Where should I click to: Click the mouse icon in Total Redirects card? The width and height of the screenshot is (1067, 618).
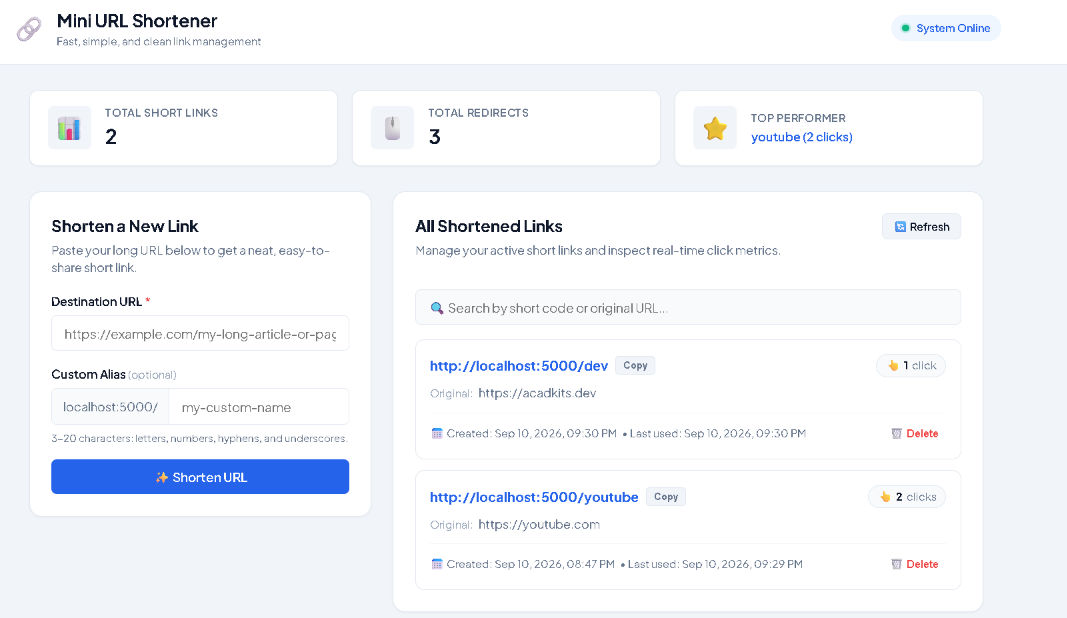click(x=392, y=128)
